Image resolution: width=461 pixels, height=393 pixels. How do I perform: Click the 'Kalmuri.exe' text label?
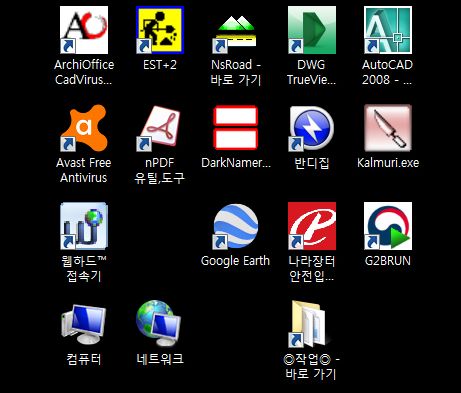[388, 163]
